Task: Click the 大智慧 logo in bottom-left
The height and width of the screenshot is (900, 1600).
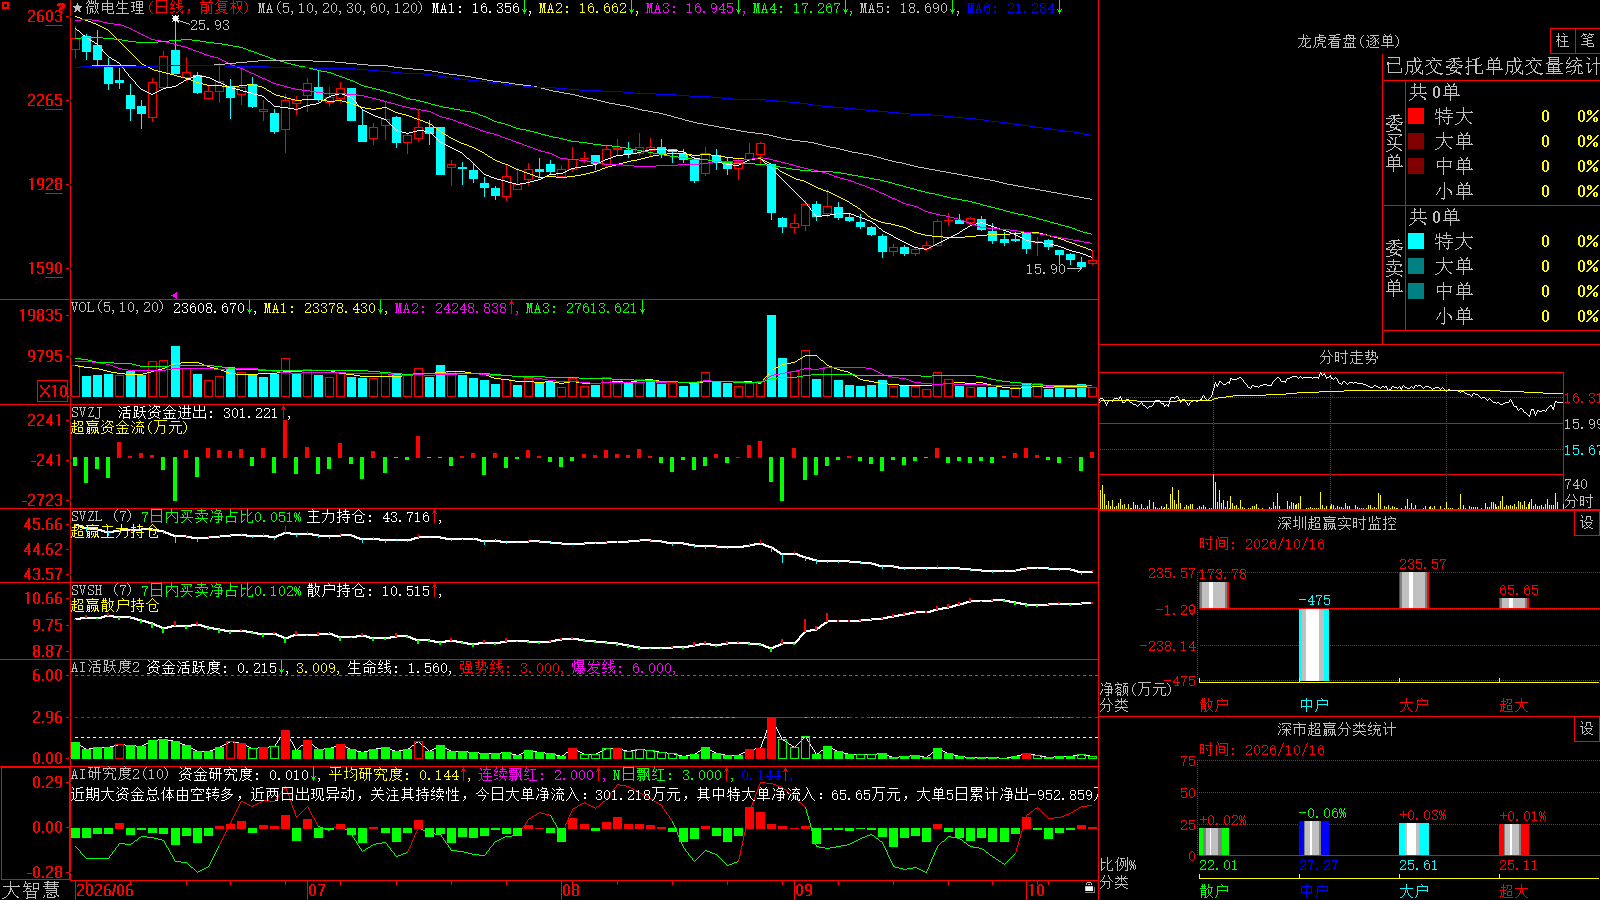Action: click(31, 889)
